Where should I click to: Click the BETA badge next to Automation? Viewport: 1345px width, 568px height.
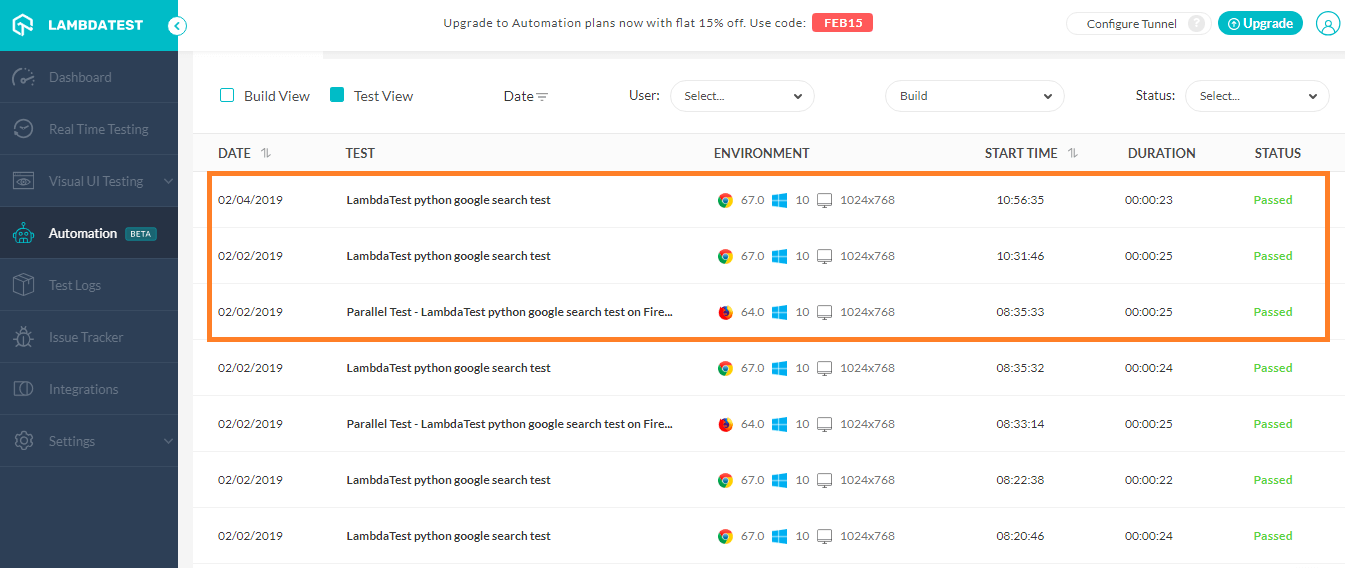[141, 234]
